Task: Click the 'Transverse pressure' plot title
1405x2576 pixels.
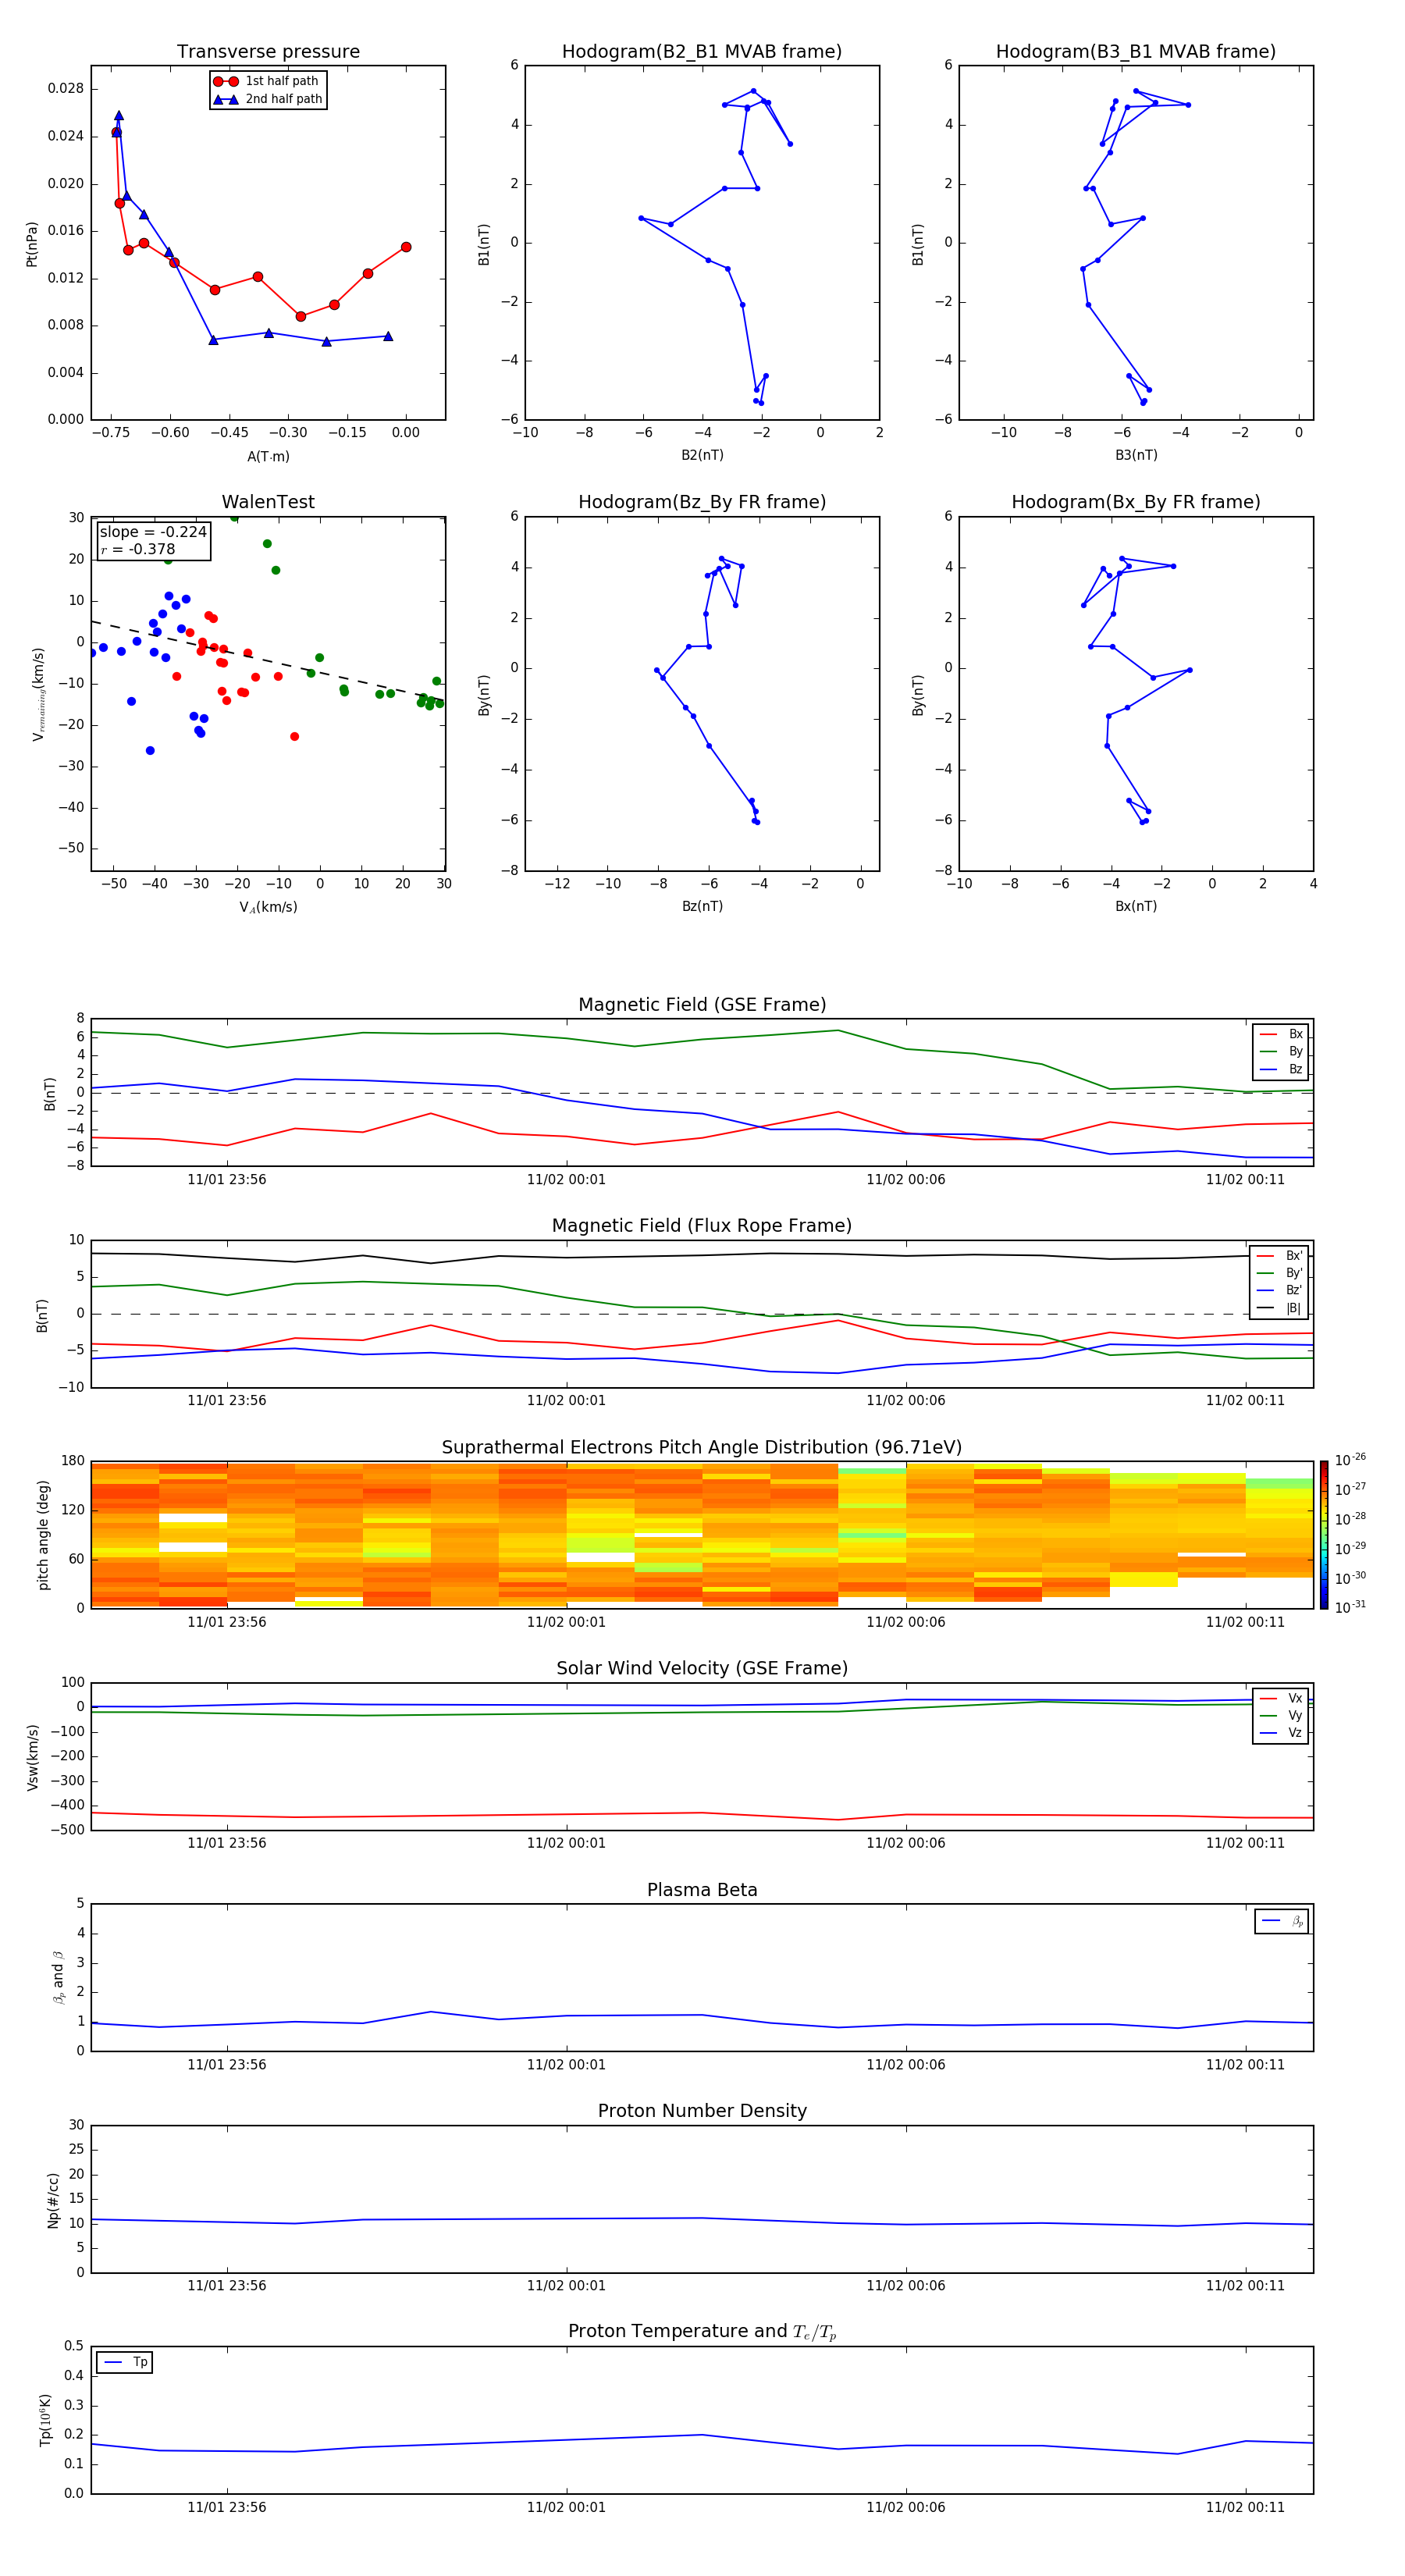Action: coord(268,52)
